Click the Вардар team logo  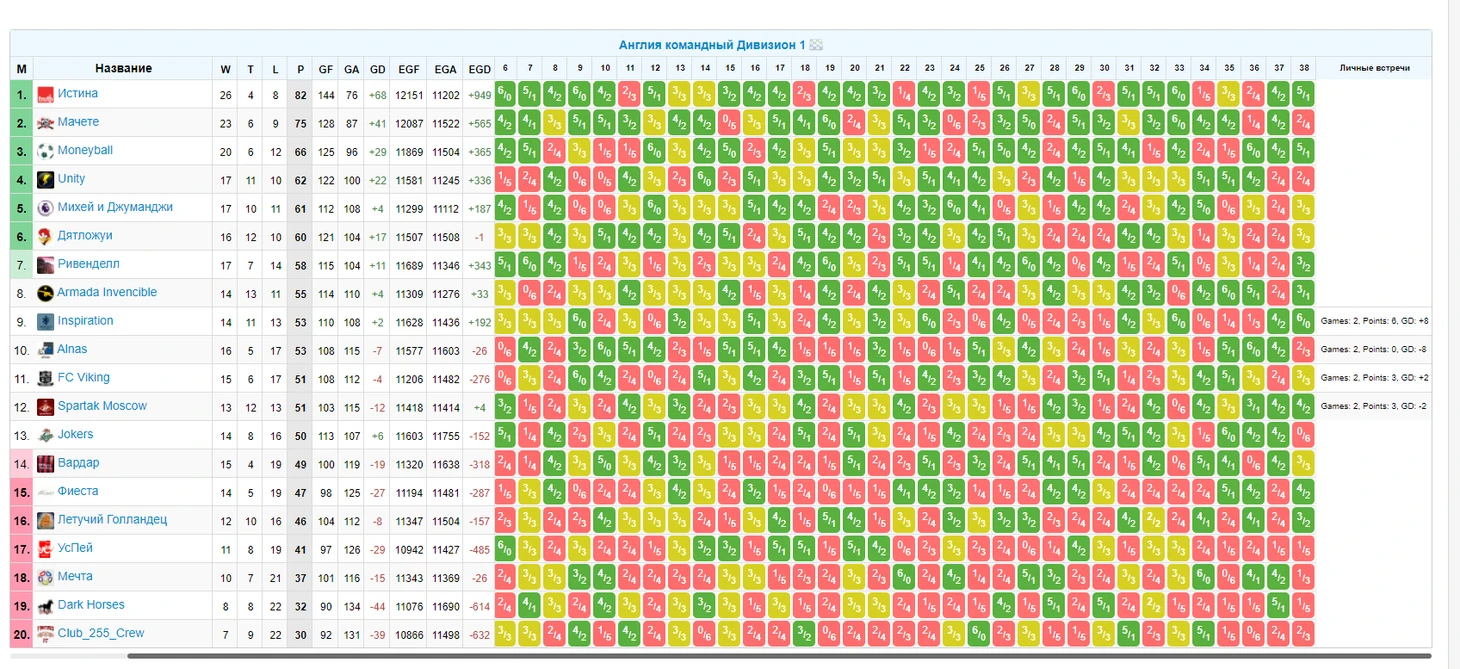click(45, 464)
